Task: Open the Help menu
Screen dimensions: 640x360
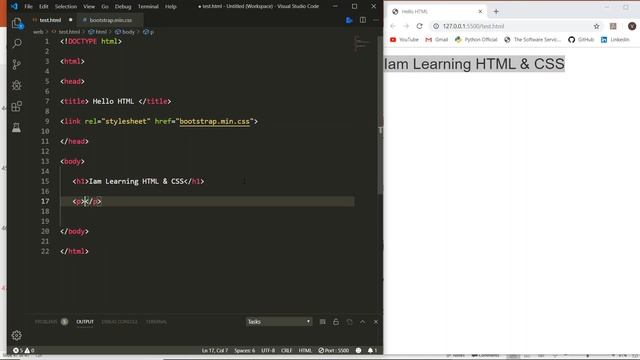Action: click(171, 7)
